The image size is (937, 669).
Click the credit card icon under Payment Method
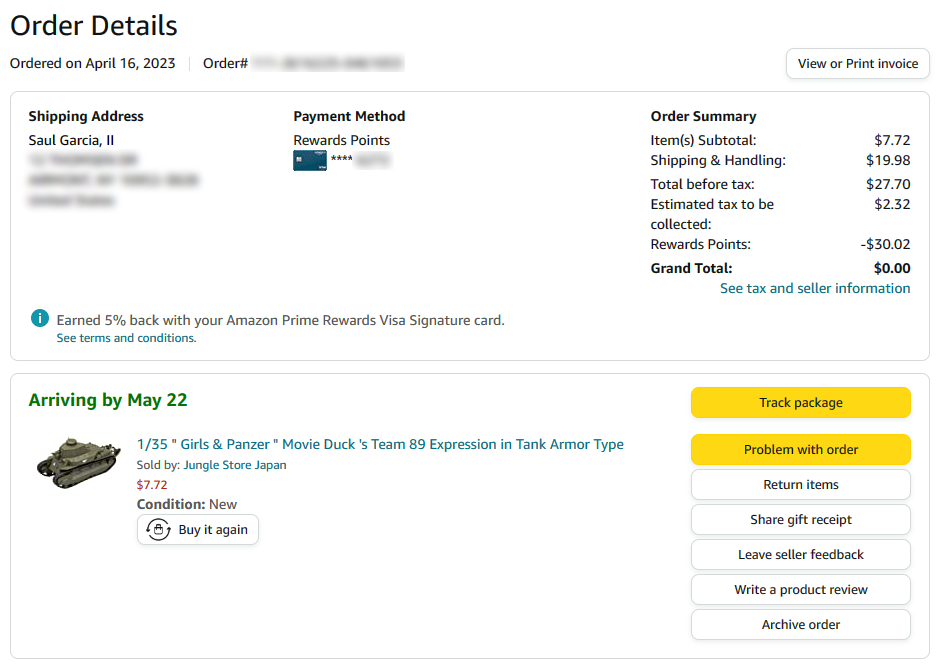tap(310, 160)
